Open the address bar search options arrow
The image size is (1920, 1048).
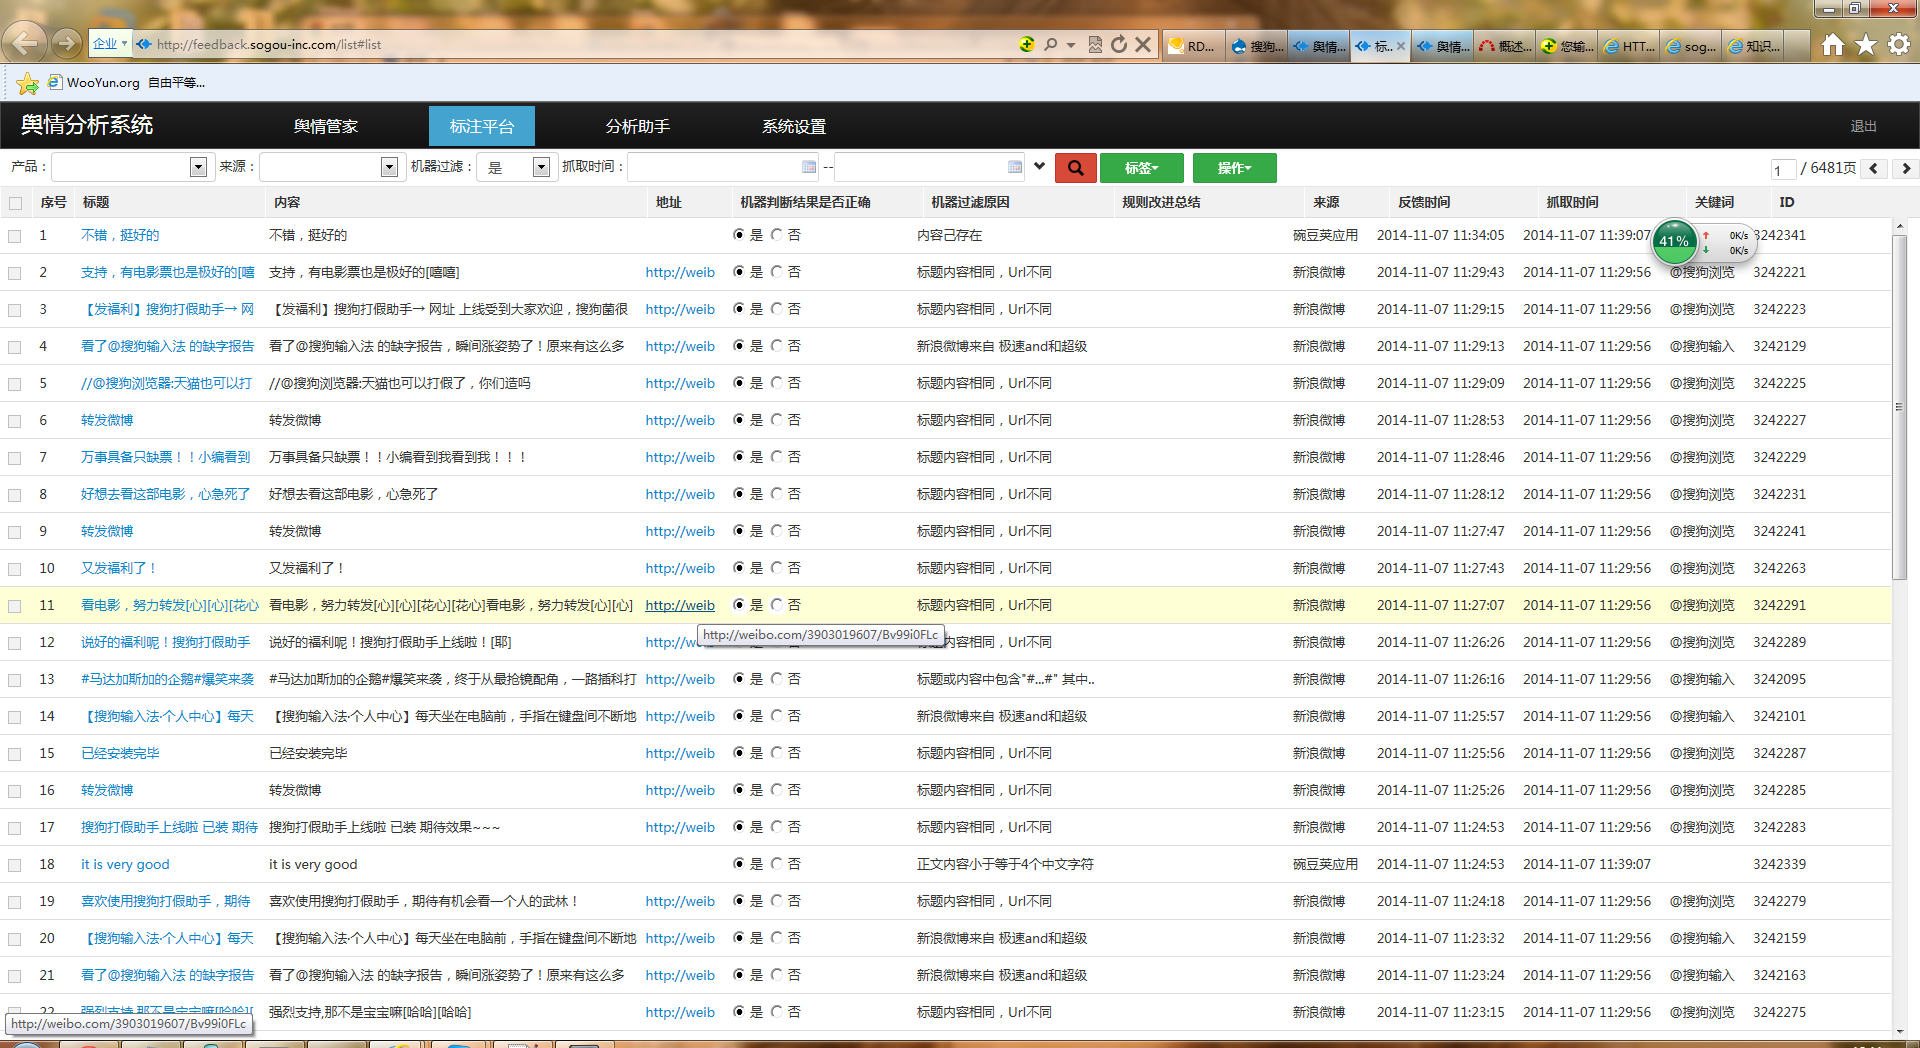tap(1071, 45)
